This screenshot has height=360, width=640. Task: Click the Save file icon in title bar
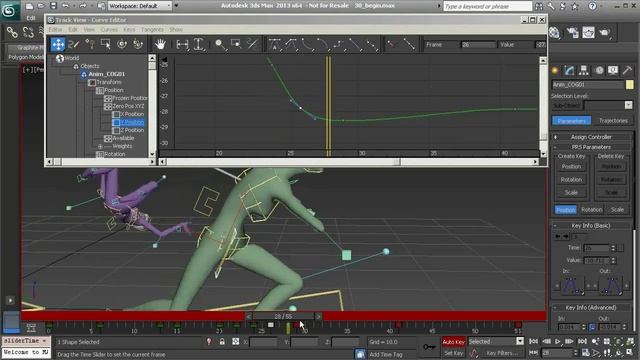click(x=53, y=6)
